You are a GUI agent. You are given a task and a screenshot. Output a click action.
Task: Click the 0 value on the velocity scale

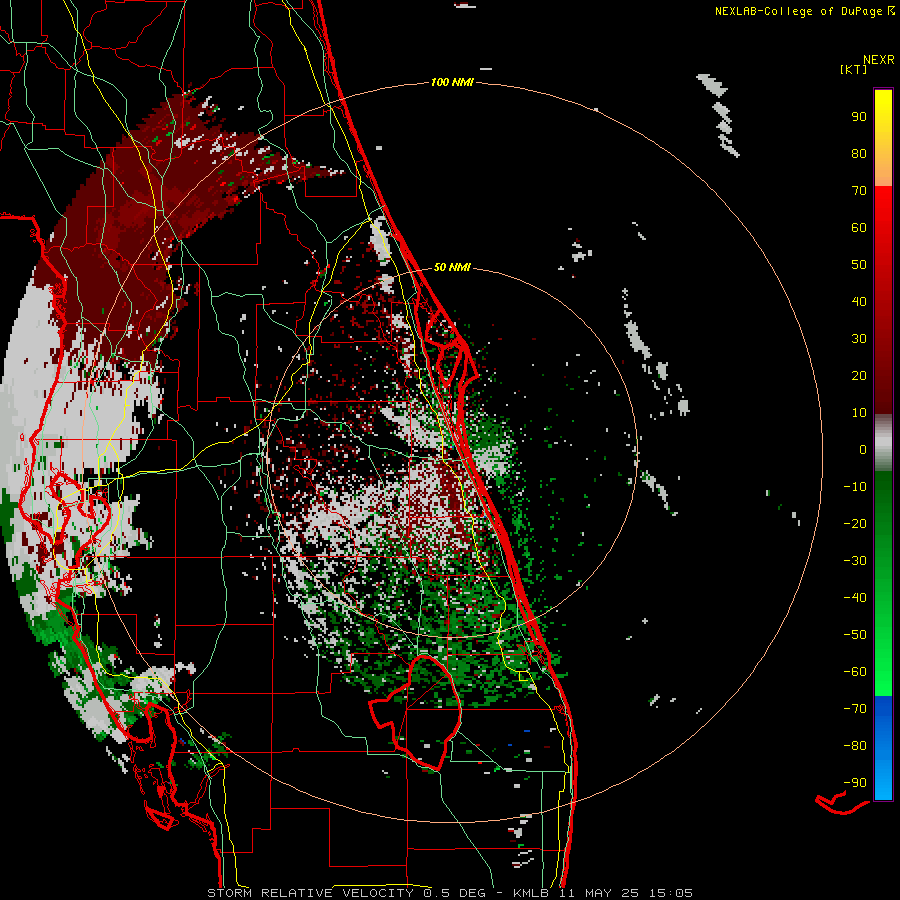863,449
